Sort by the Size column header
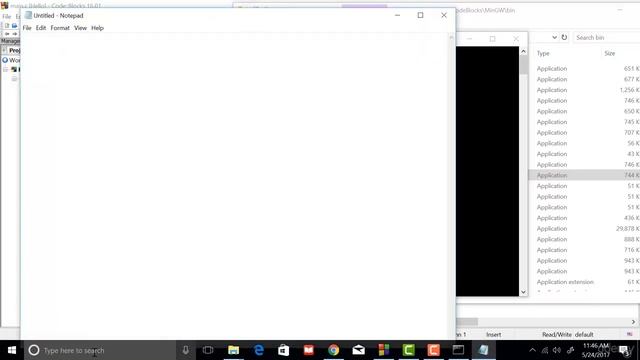640x360 pixels. (x=609, y=53)
